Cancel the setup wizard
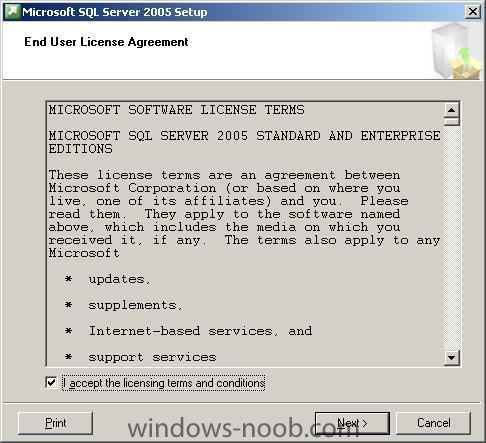 (x=433, y=423)
